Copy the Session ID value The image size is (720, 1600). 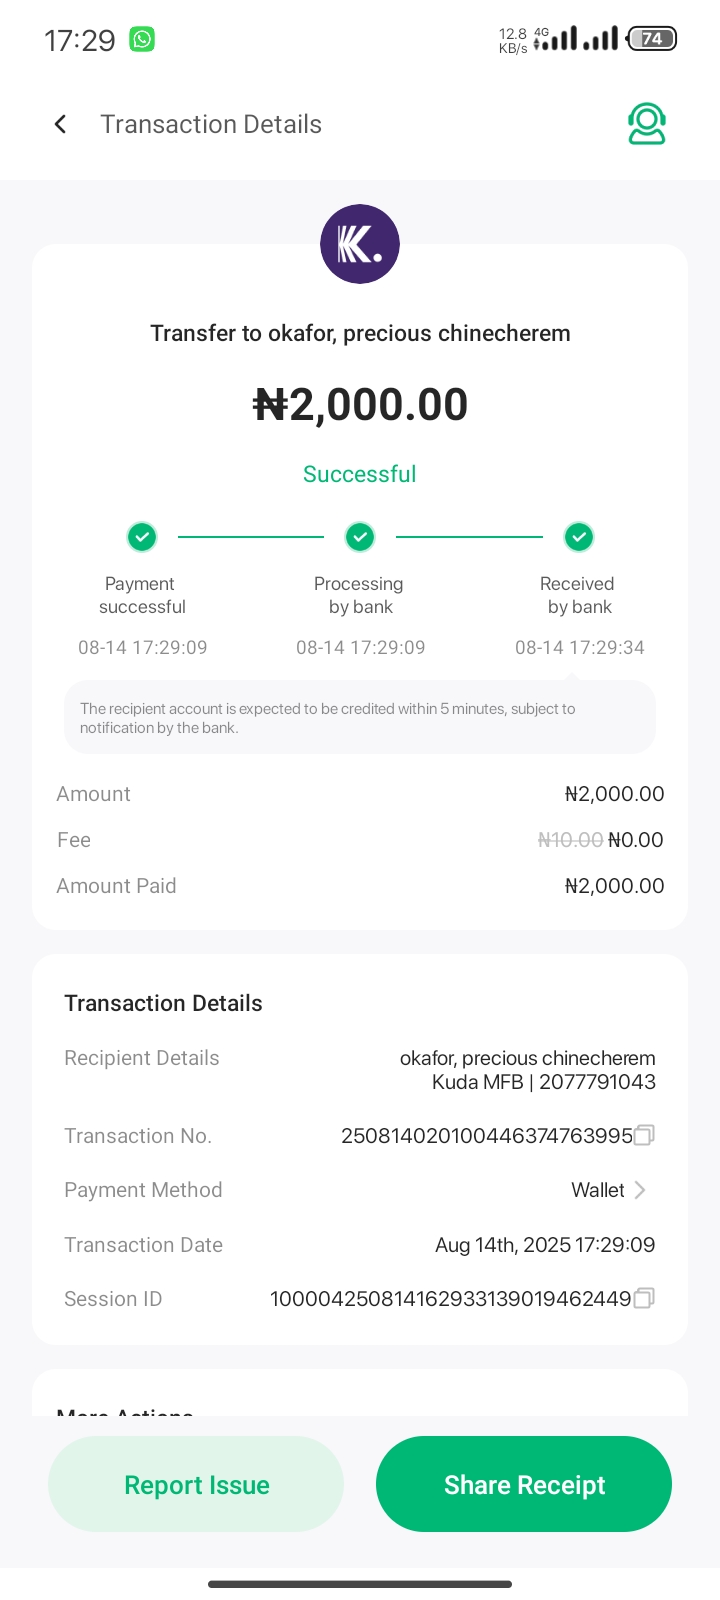tap(645, 1298)
